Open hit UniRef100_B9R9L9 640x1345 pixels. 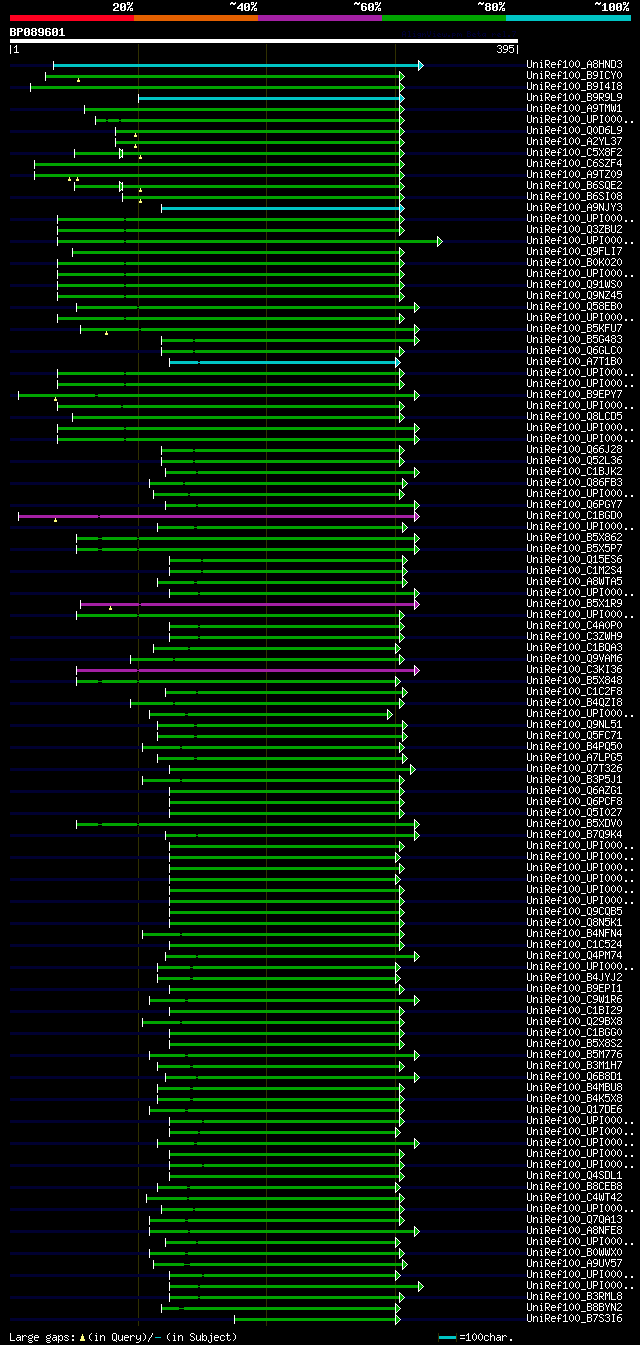point(574,98)
